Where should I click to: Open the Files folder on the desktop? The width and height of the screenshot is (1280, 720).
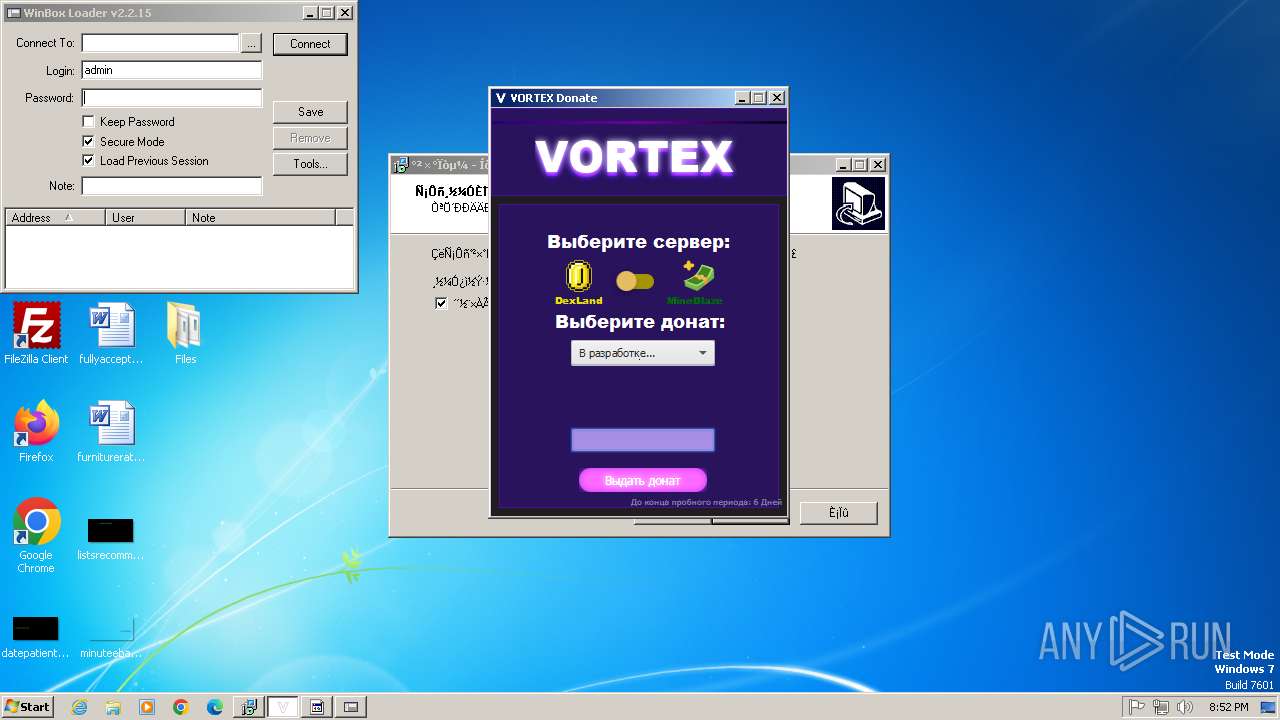[x=185, y=334]
